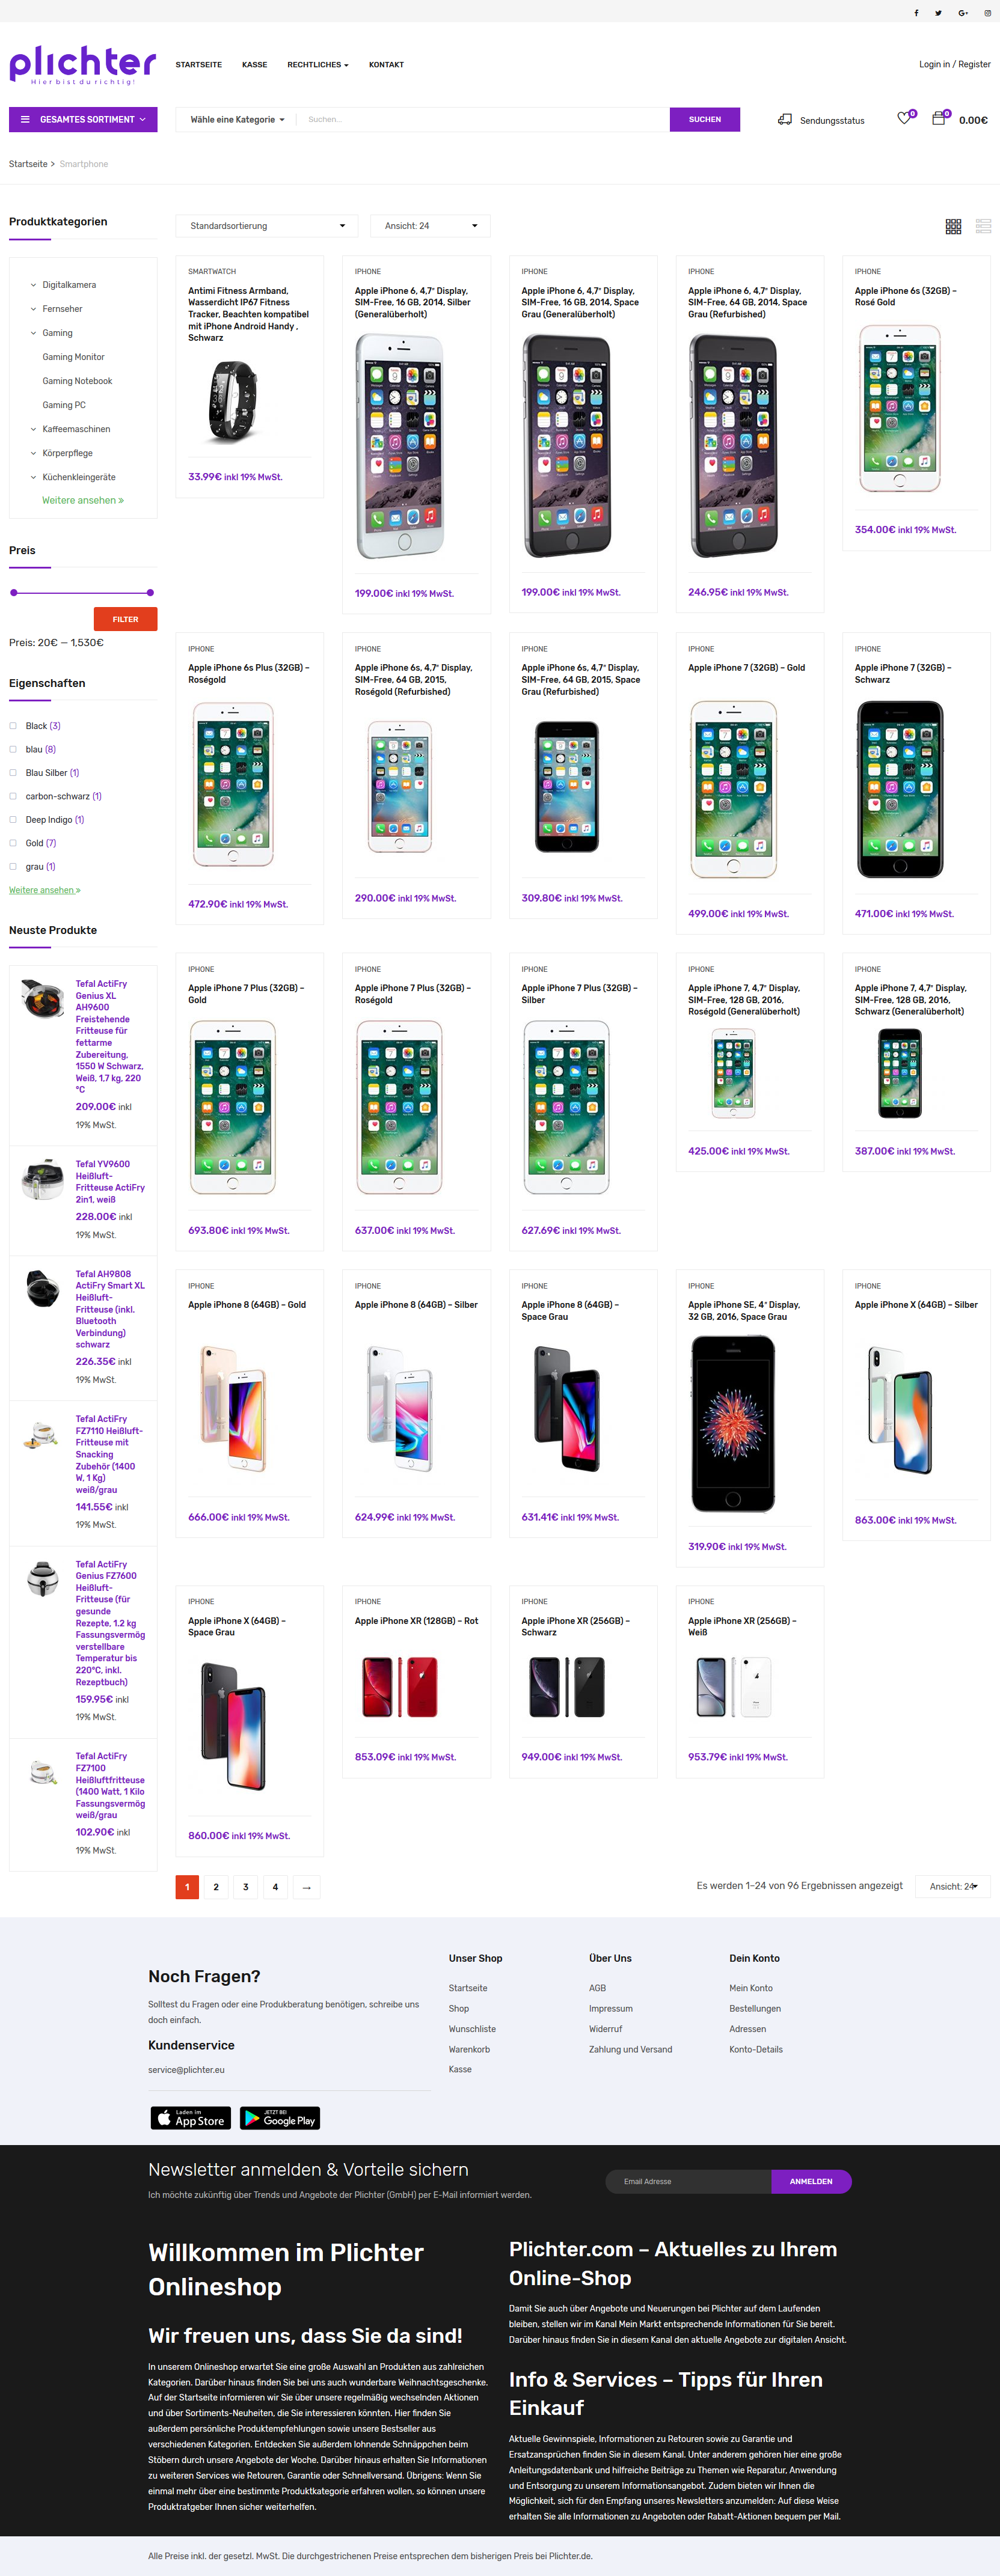
Task: Expand the Wähle eine Kategorie dropdown
Action: tap(237, 119)
